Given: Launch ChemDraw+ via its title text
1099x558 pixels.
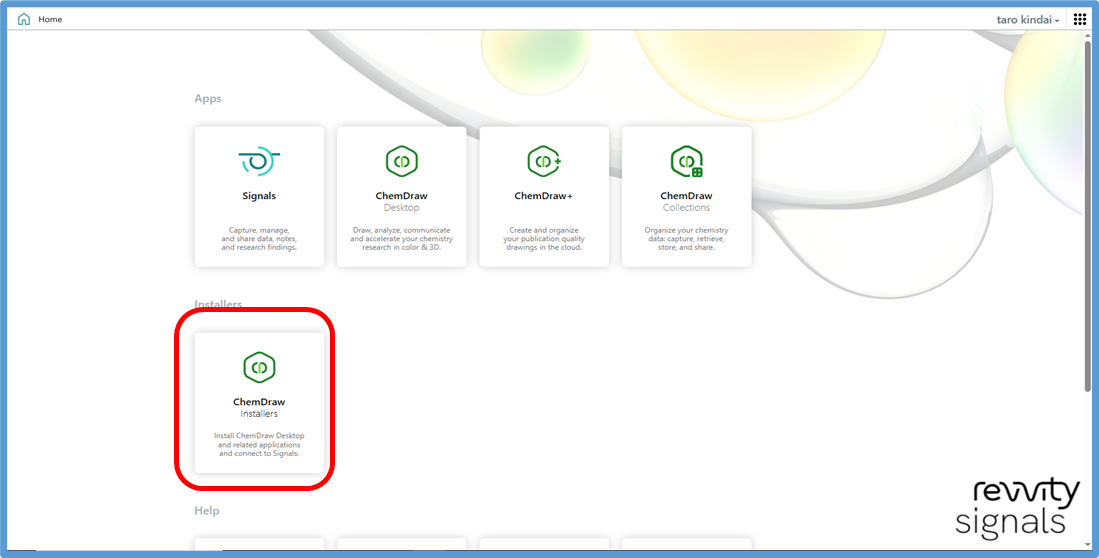Looking at the screenshot, I should [x=544, y=196].
